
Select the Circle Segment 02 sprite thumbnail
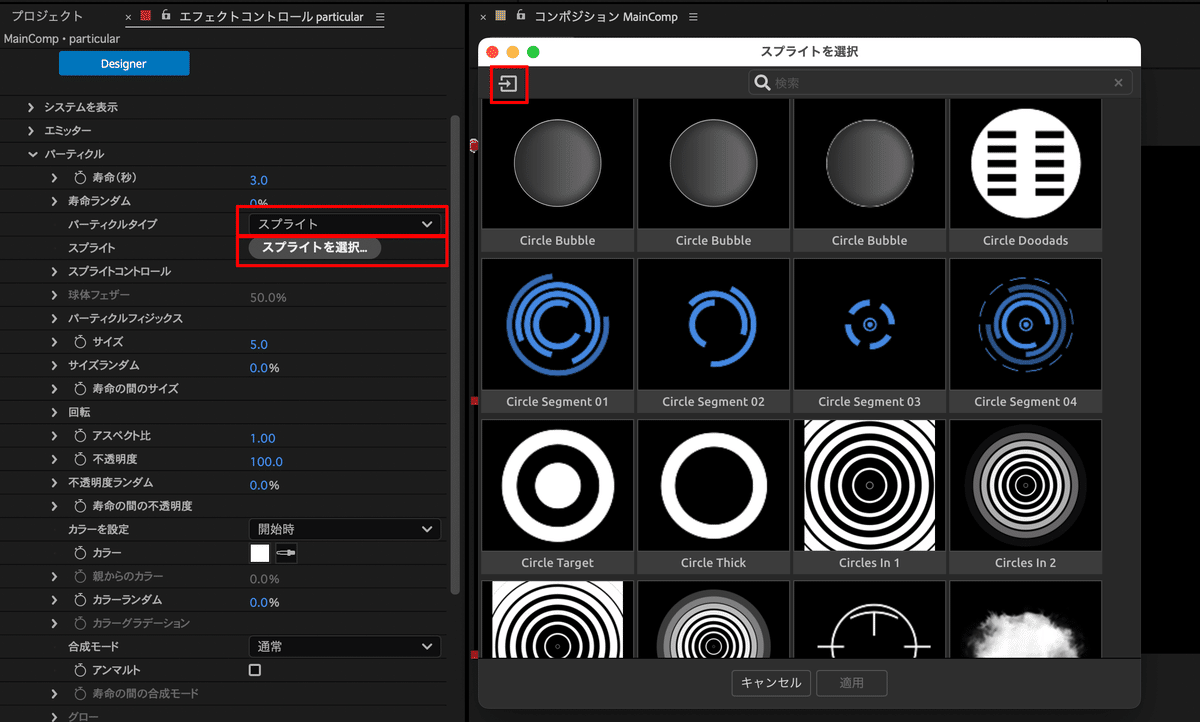coord(713,323)
